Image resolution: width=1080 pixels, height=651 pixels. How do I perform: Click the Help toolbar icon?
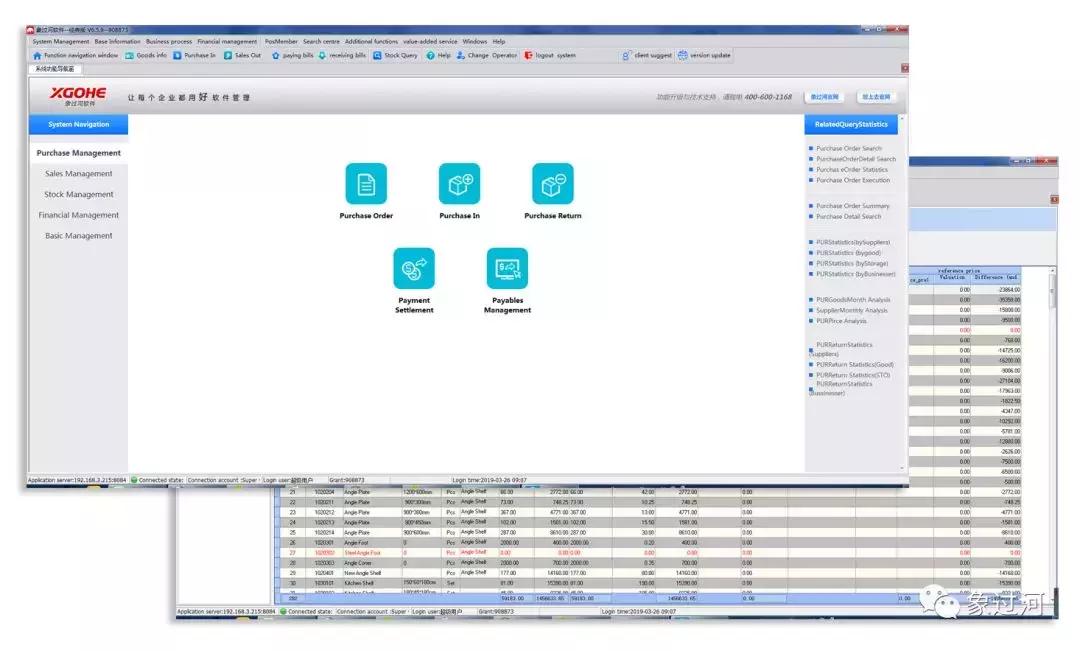[430, 55]
